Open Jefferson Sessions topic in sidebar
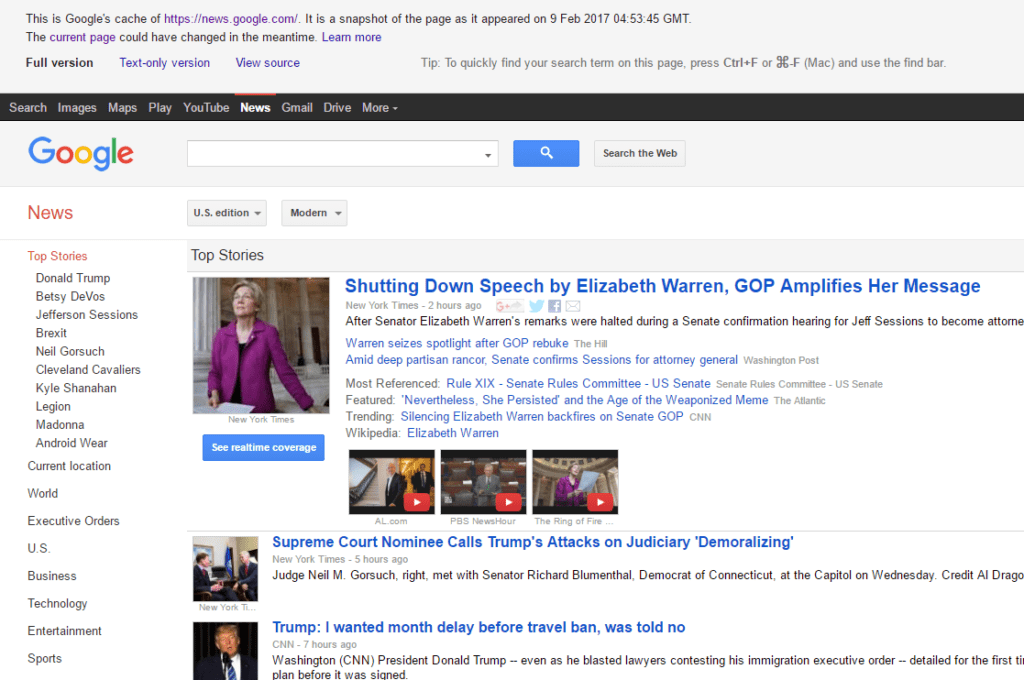Viewport: 1024px width, 680px height. 87,315
